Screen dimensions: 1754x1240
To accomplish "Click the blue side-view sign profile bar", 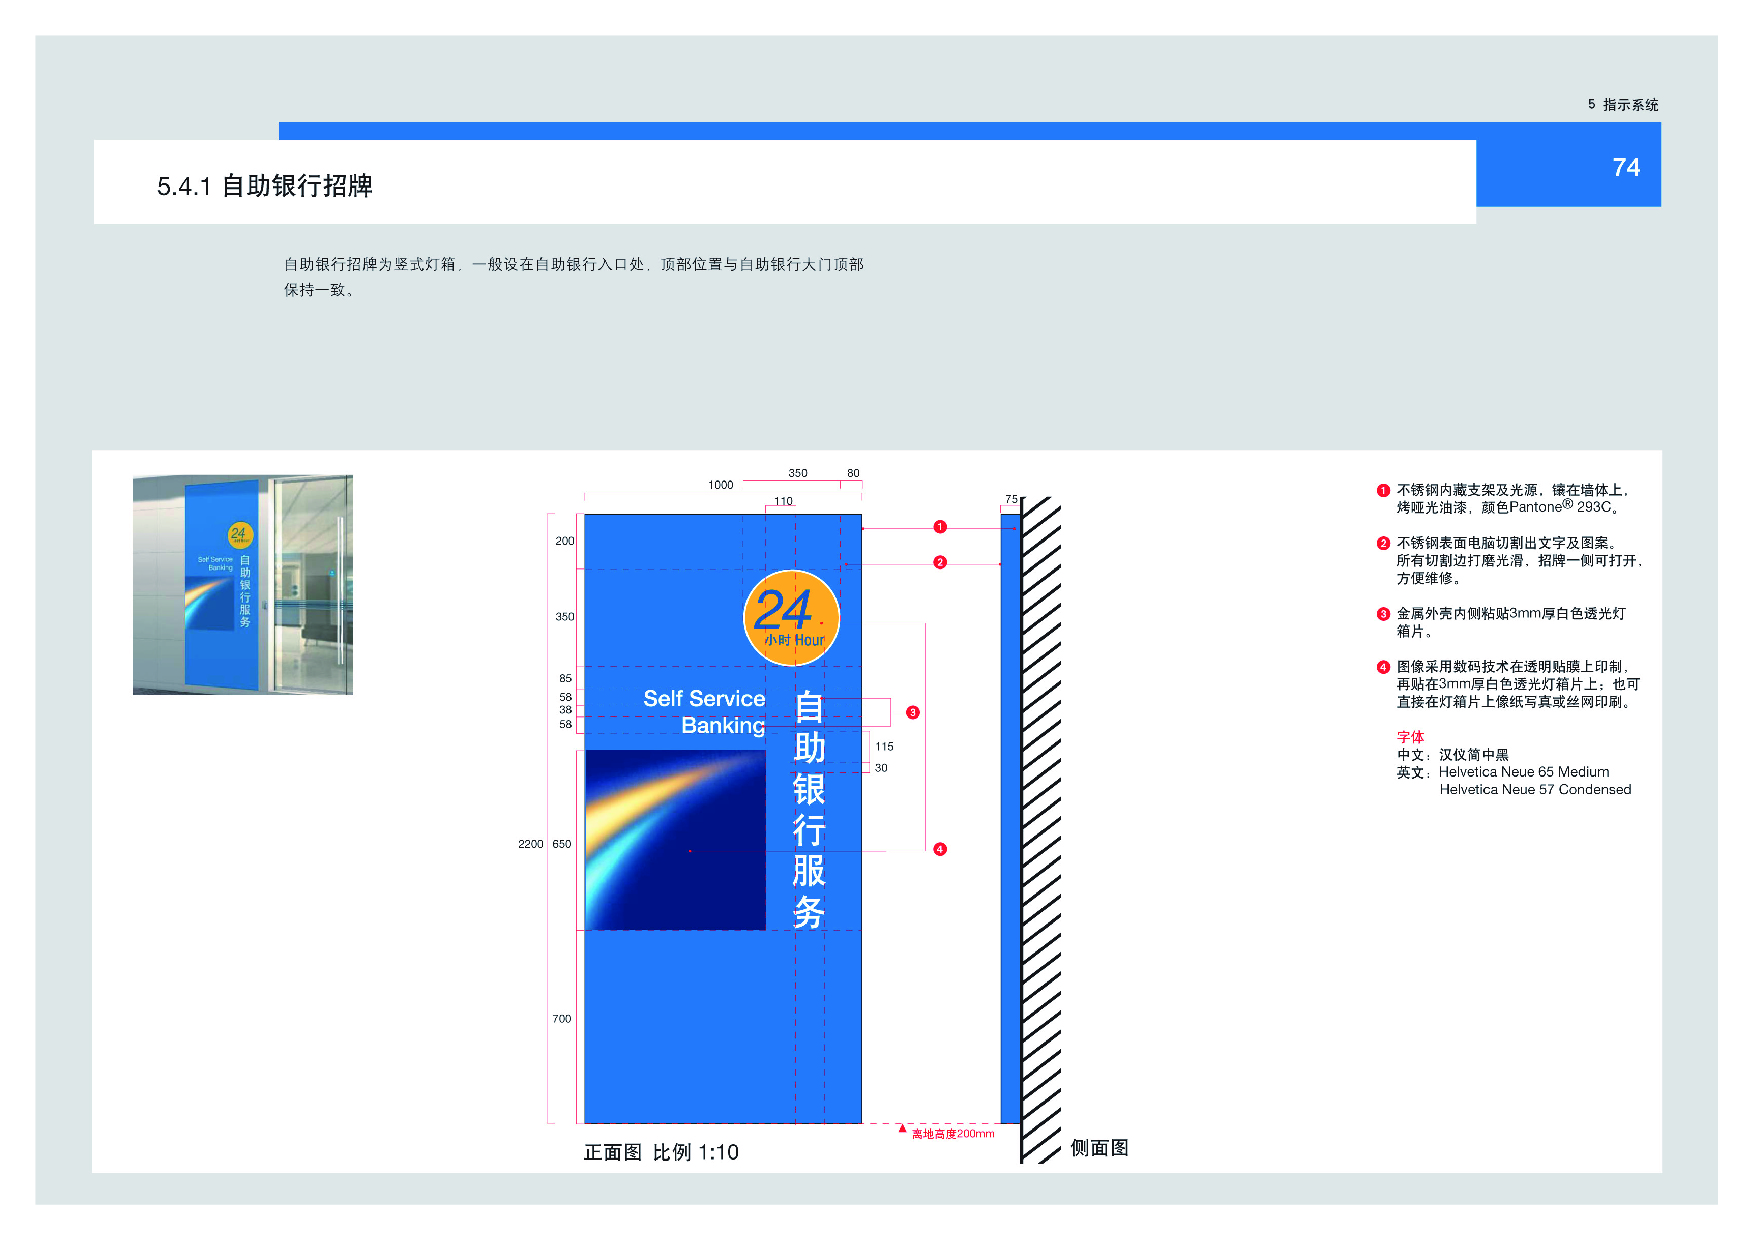I will tap(1010, 819).
